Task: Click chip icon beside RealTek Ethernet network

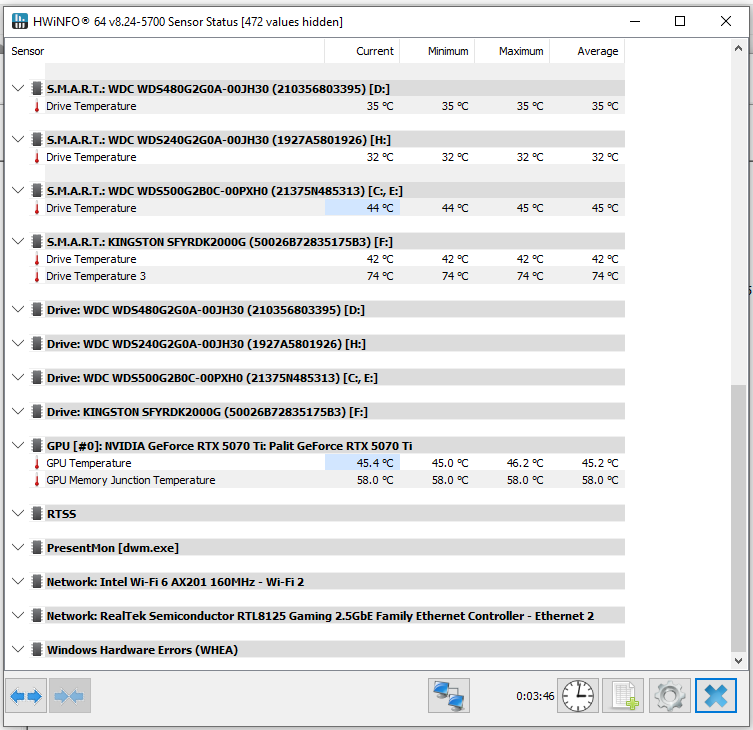Action: pyautogui.click(x=36, y=616)
